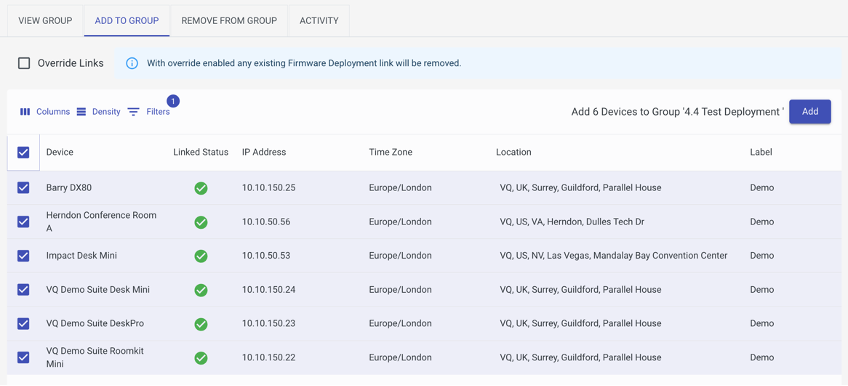The width and height of the screenshot is (848, 386).
Task: Sort by the Location column header
Action: coord(513,152)
